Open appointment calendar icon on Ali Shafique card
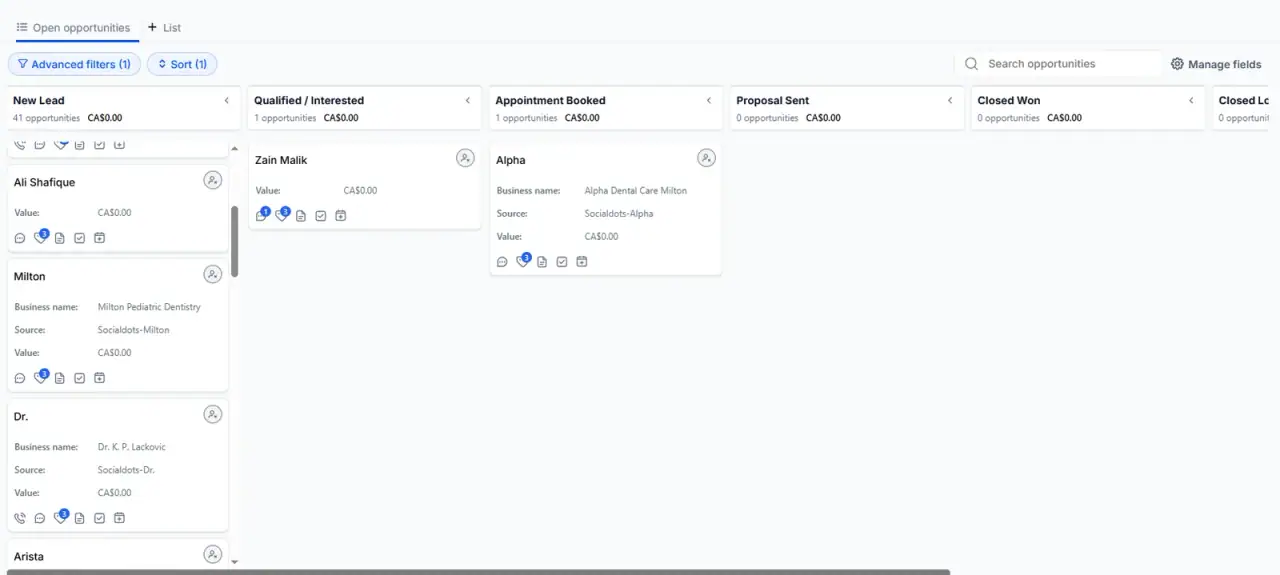Image resolution: width=1280 pixels, height=575 pixels. pyautogui.click(x=100, y=238)
